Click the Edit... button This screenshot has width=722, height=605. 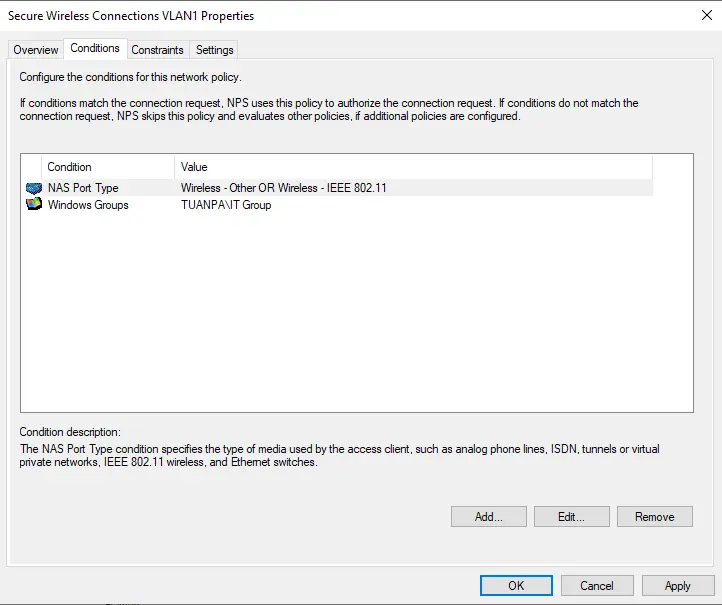click(571, 517)
